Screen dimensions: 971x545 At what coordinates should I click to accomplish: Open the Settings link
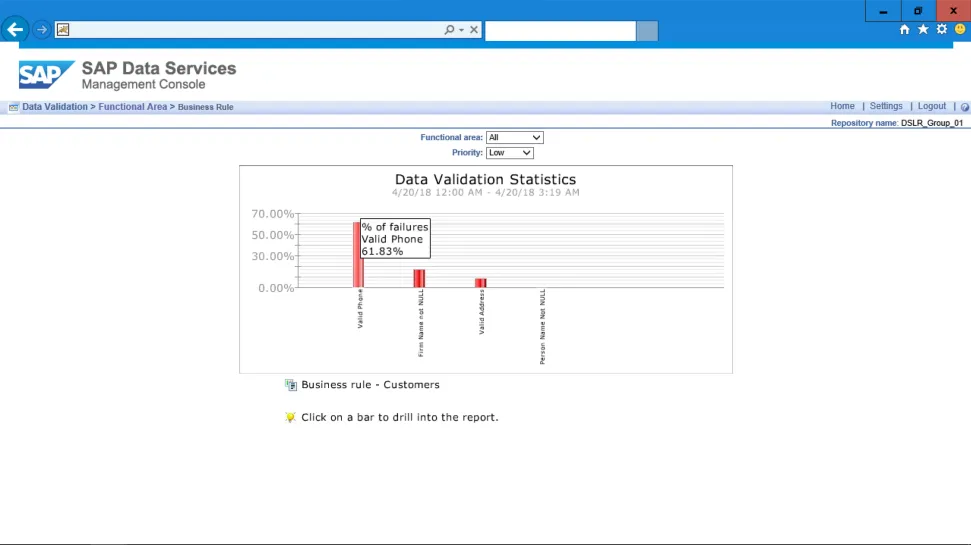click(886, 106)
